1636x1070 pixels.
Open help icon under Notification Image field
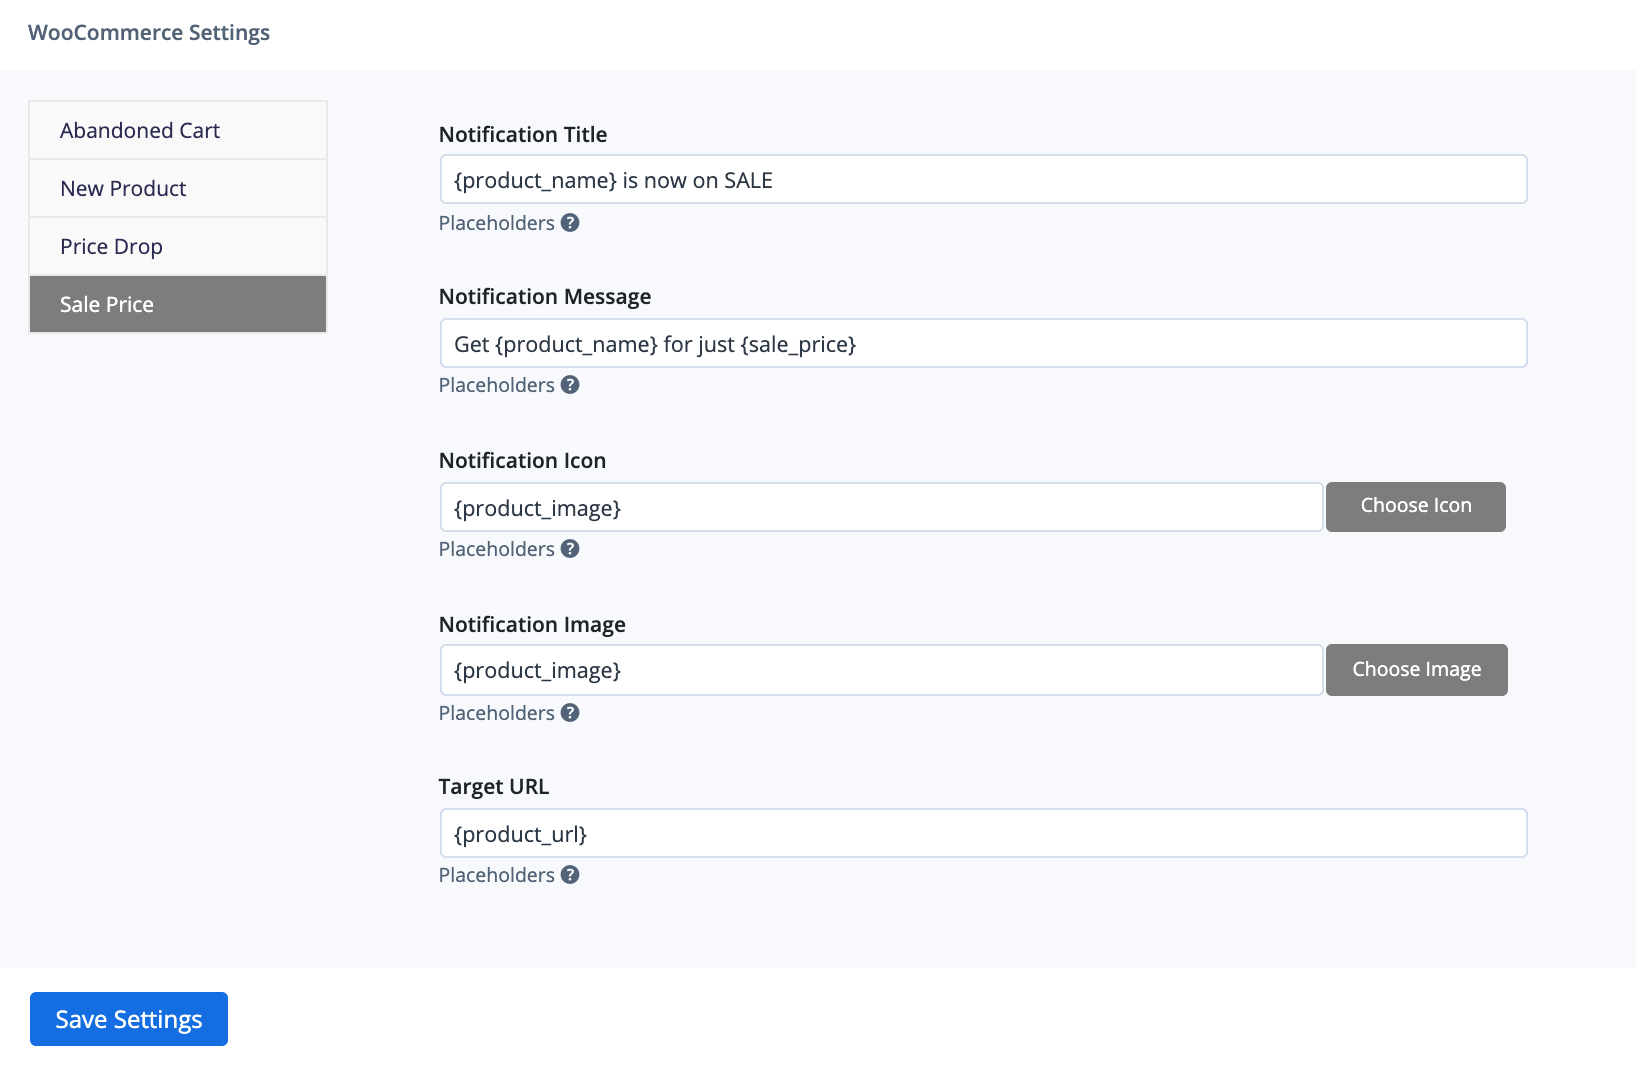[x=570, y=713]
